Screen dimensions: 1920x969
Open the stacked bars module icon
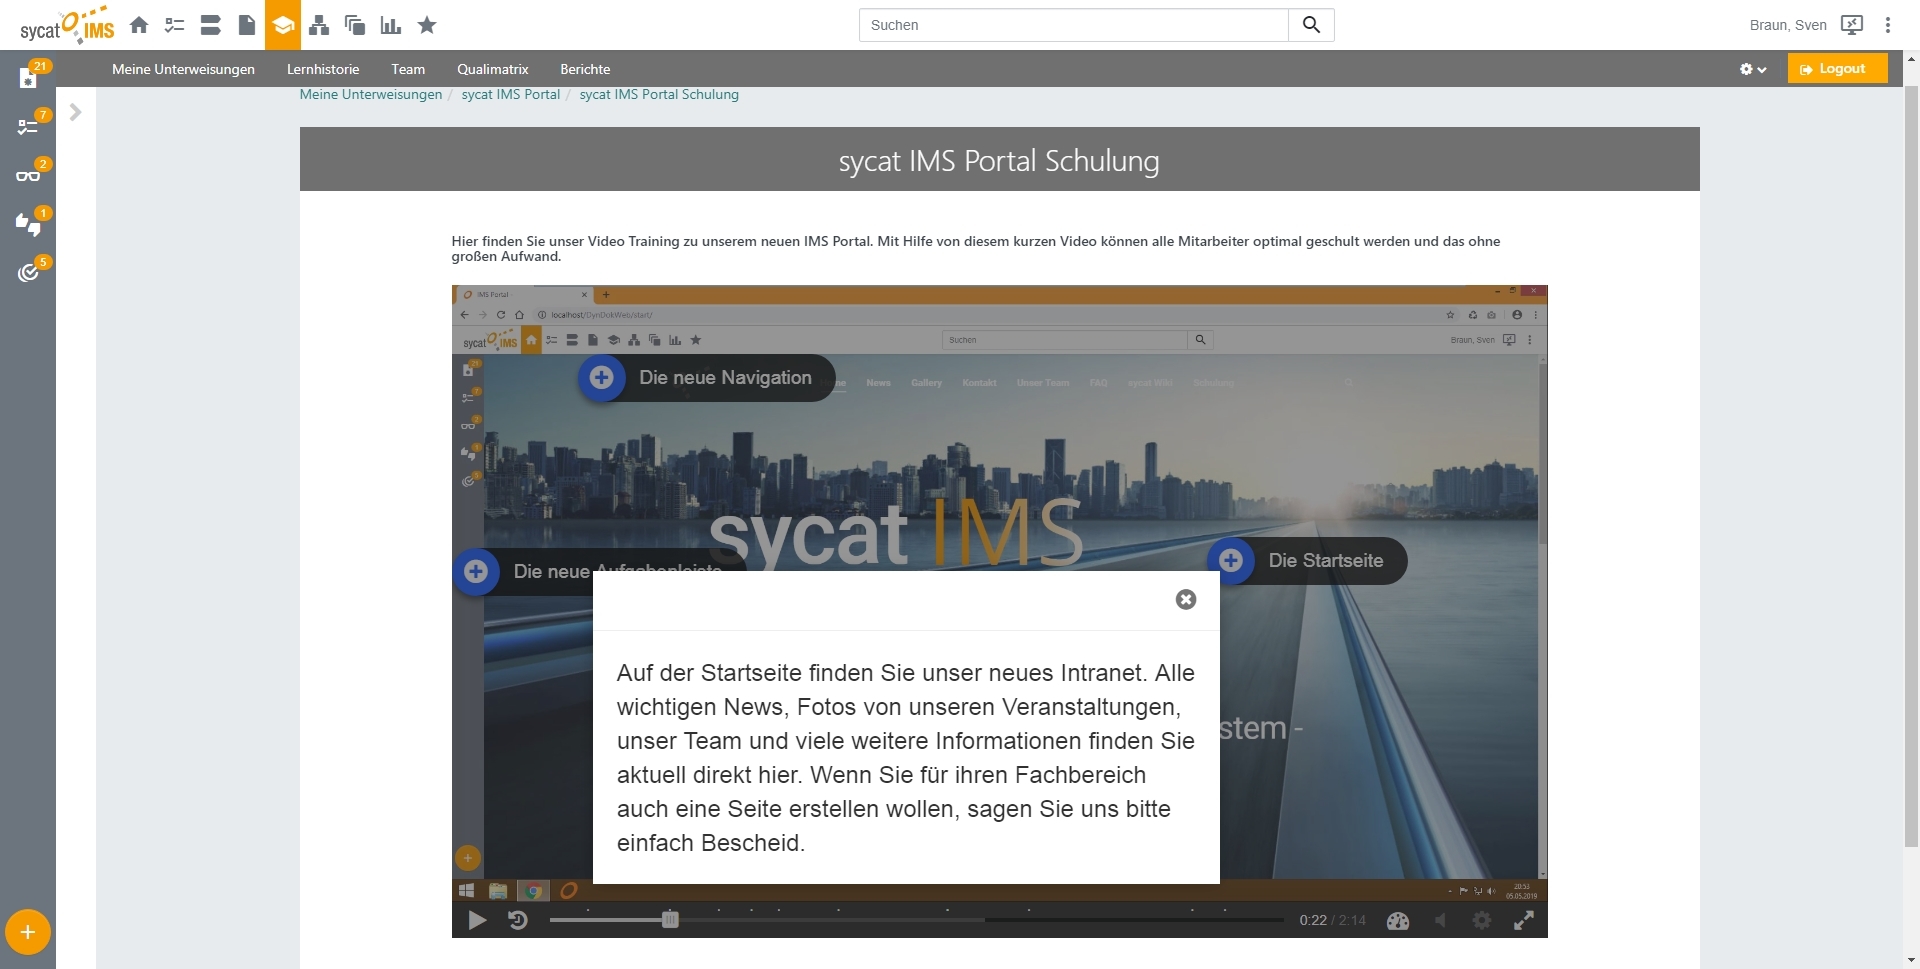pos(210,25)
